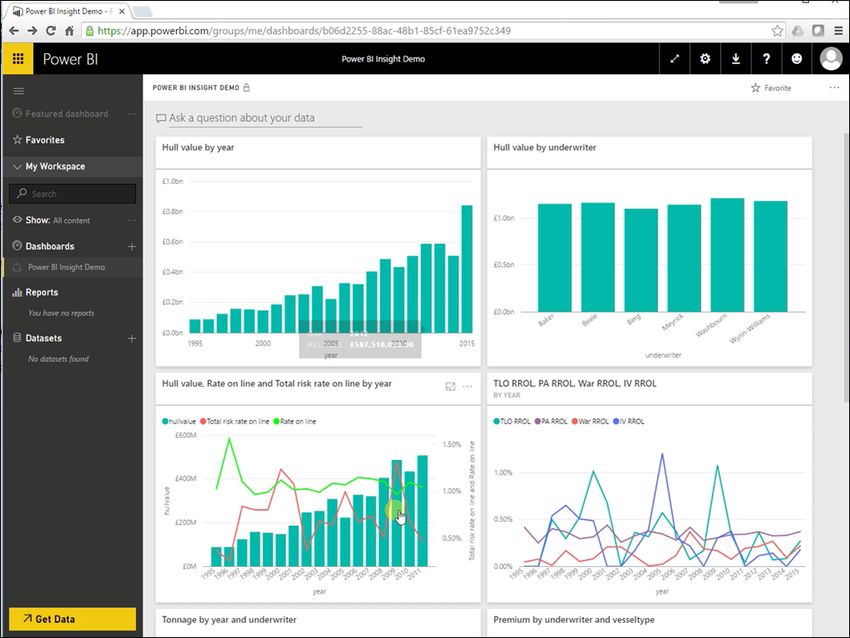This screenshot has height=638, width=850.
Task: Open the Hull value by underwriter tile title
Action: (544, 147)
